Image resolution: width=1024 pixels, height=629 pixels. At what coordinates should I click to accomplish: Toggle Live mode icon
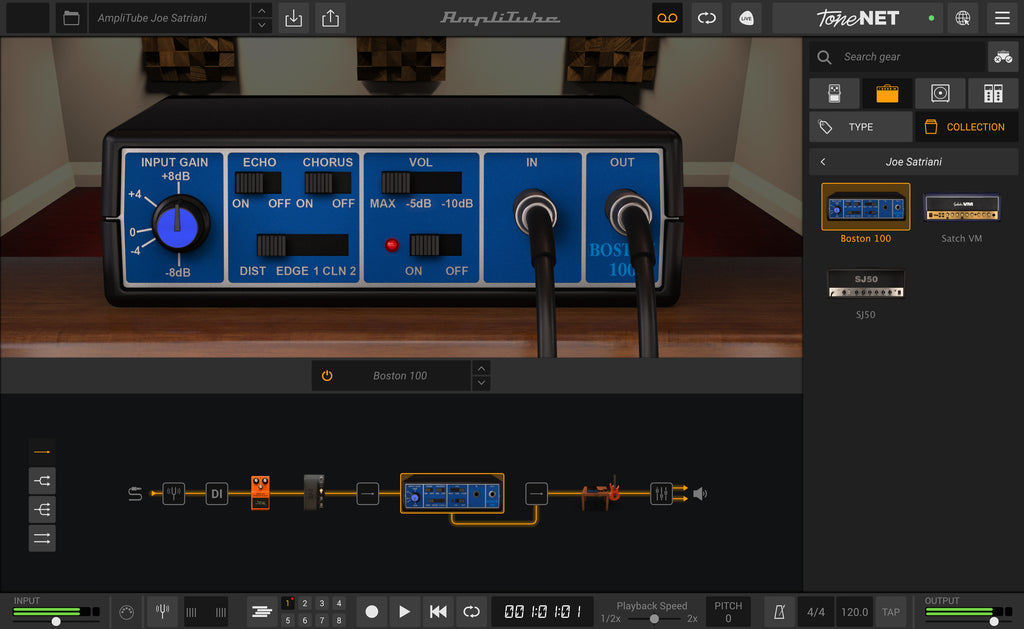(746, 18)
